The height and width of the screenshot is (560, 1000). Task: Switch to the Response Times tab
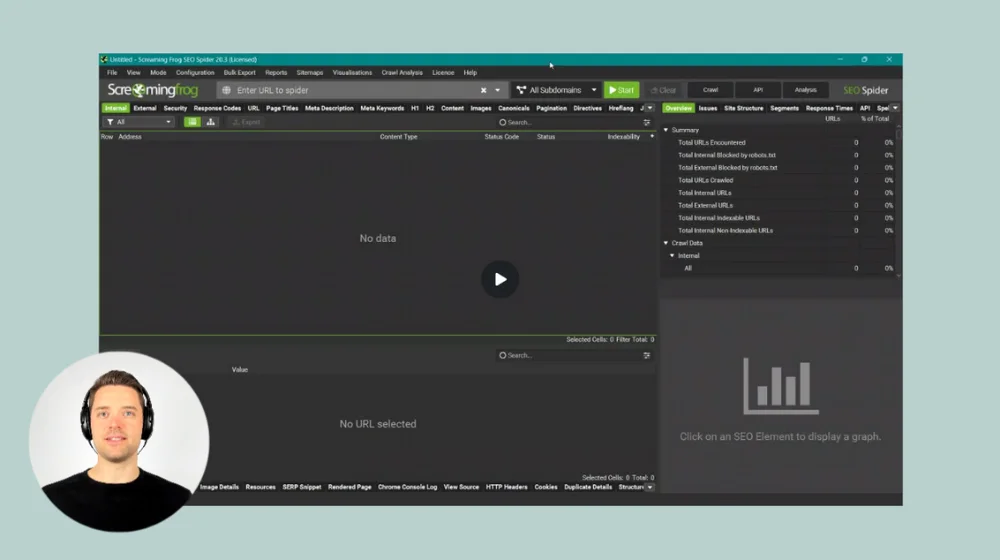click(829, 108)
